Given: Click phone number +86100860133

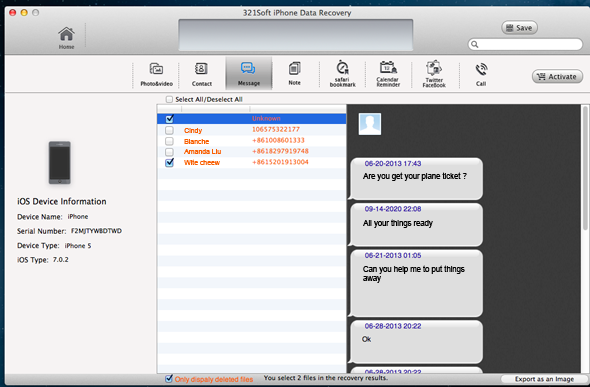Looking at the screenshot, I should [x=278, y=140].
